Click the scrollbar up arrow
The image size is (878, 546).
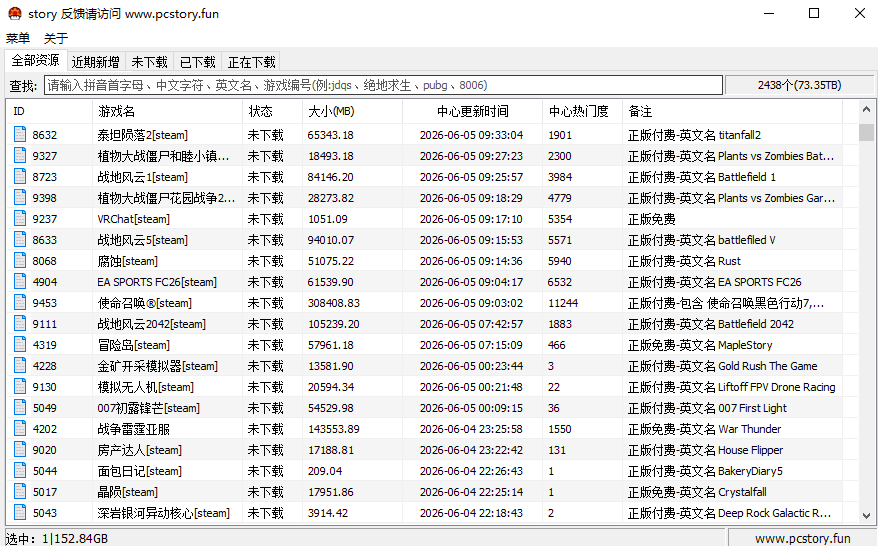866,110
